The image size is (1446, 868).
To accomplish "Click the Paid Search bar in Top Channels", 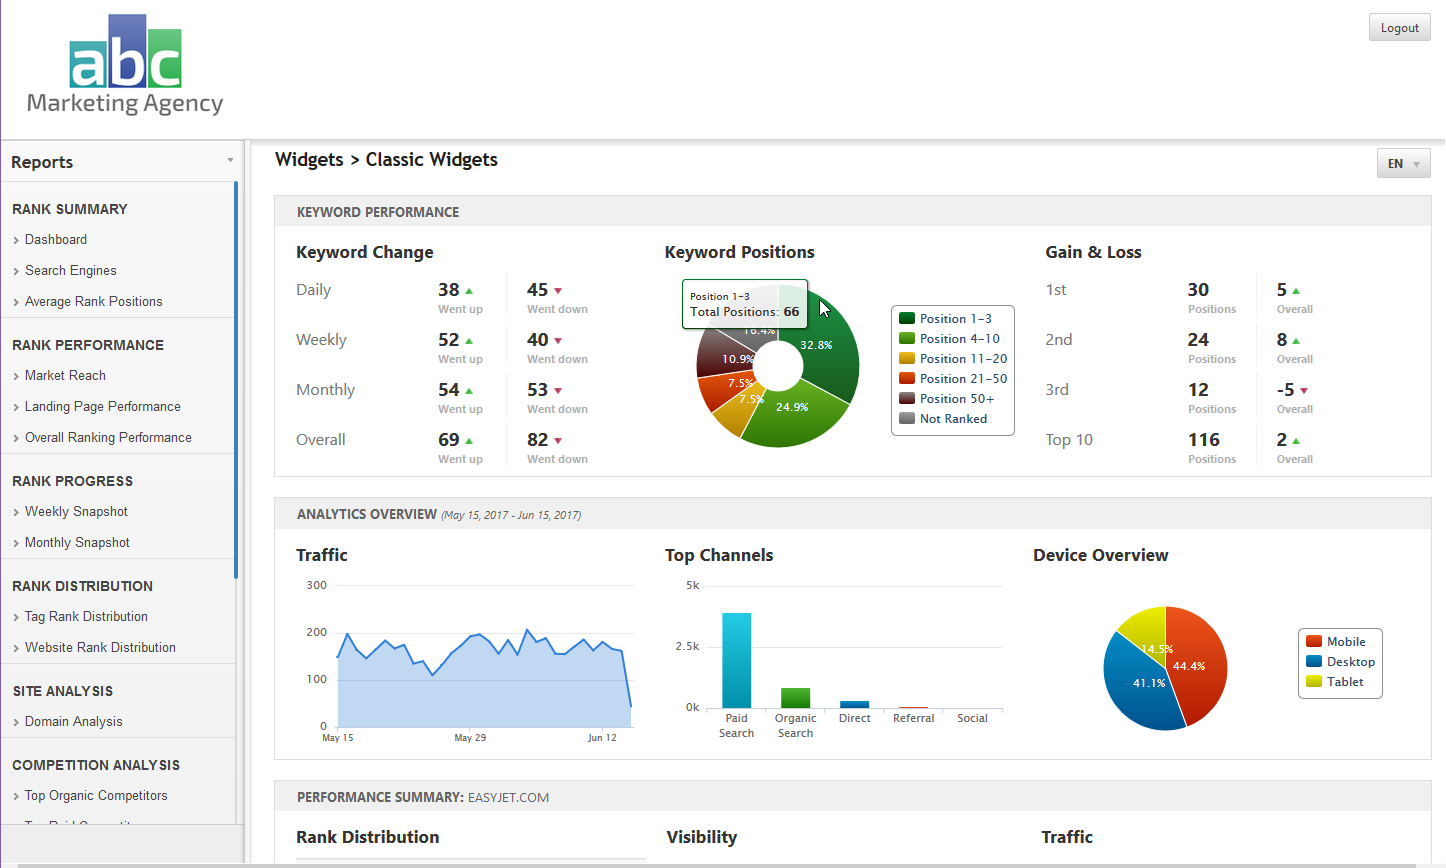I will pos(736,660).
